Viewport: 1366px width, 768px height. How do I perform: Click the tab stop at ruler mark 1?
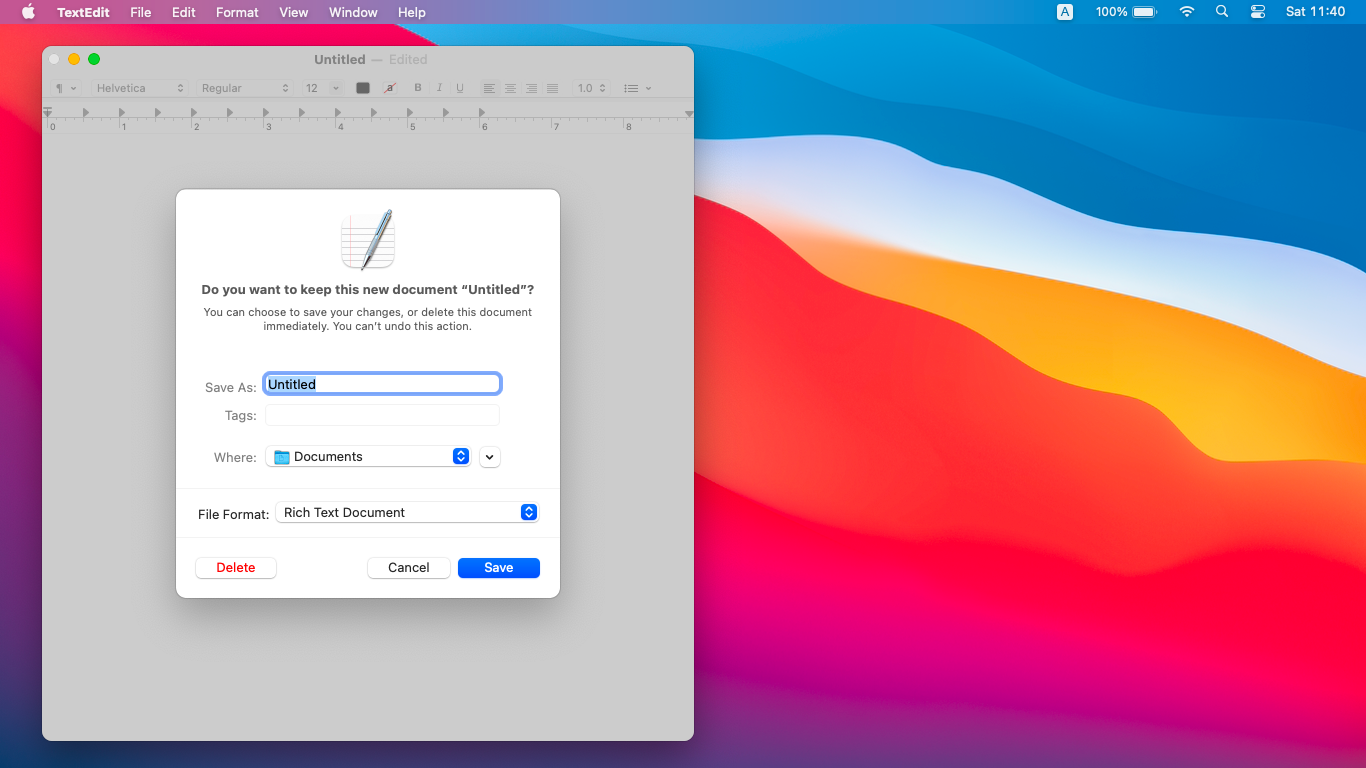click(122, 113)
